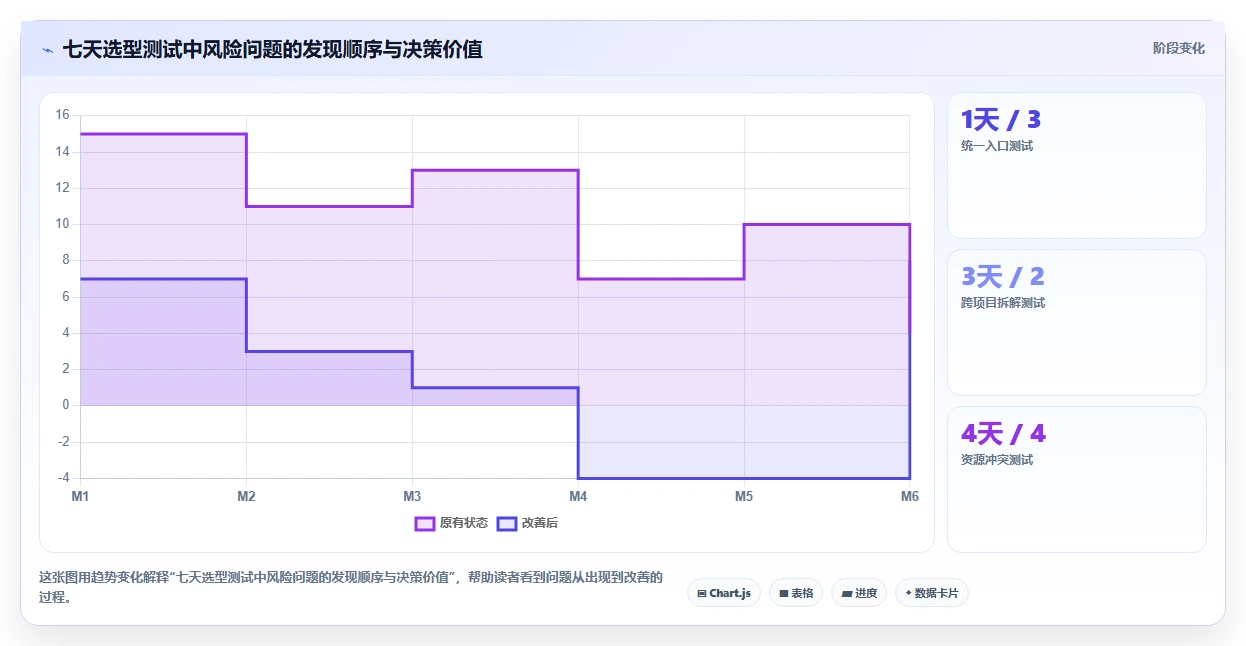The image size is (1246, 646).
Task: Click the M5 x-axis label
Action: pos(744,496)
